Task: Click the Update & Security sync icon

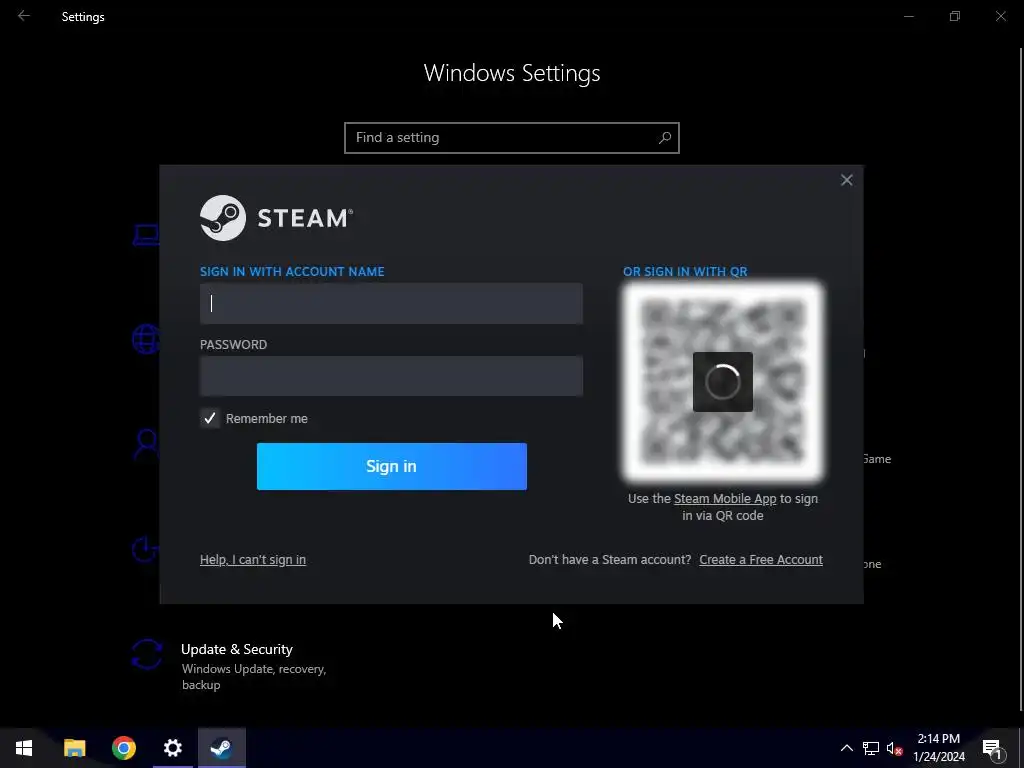Action: coord(146,654)
